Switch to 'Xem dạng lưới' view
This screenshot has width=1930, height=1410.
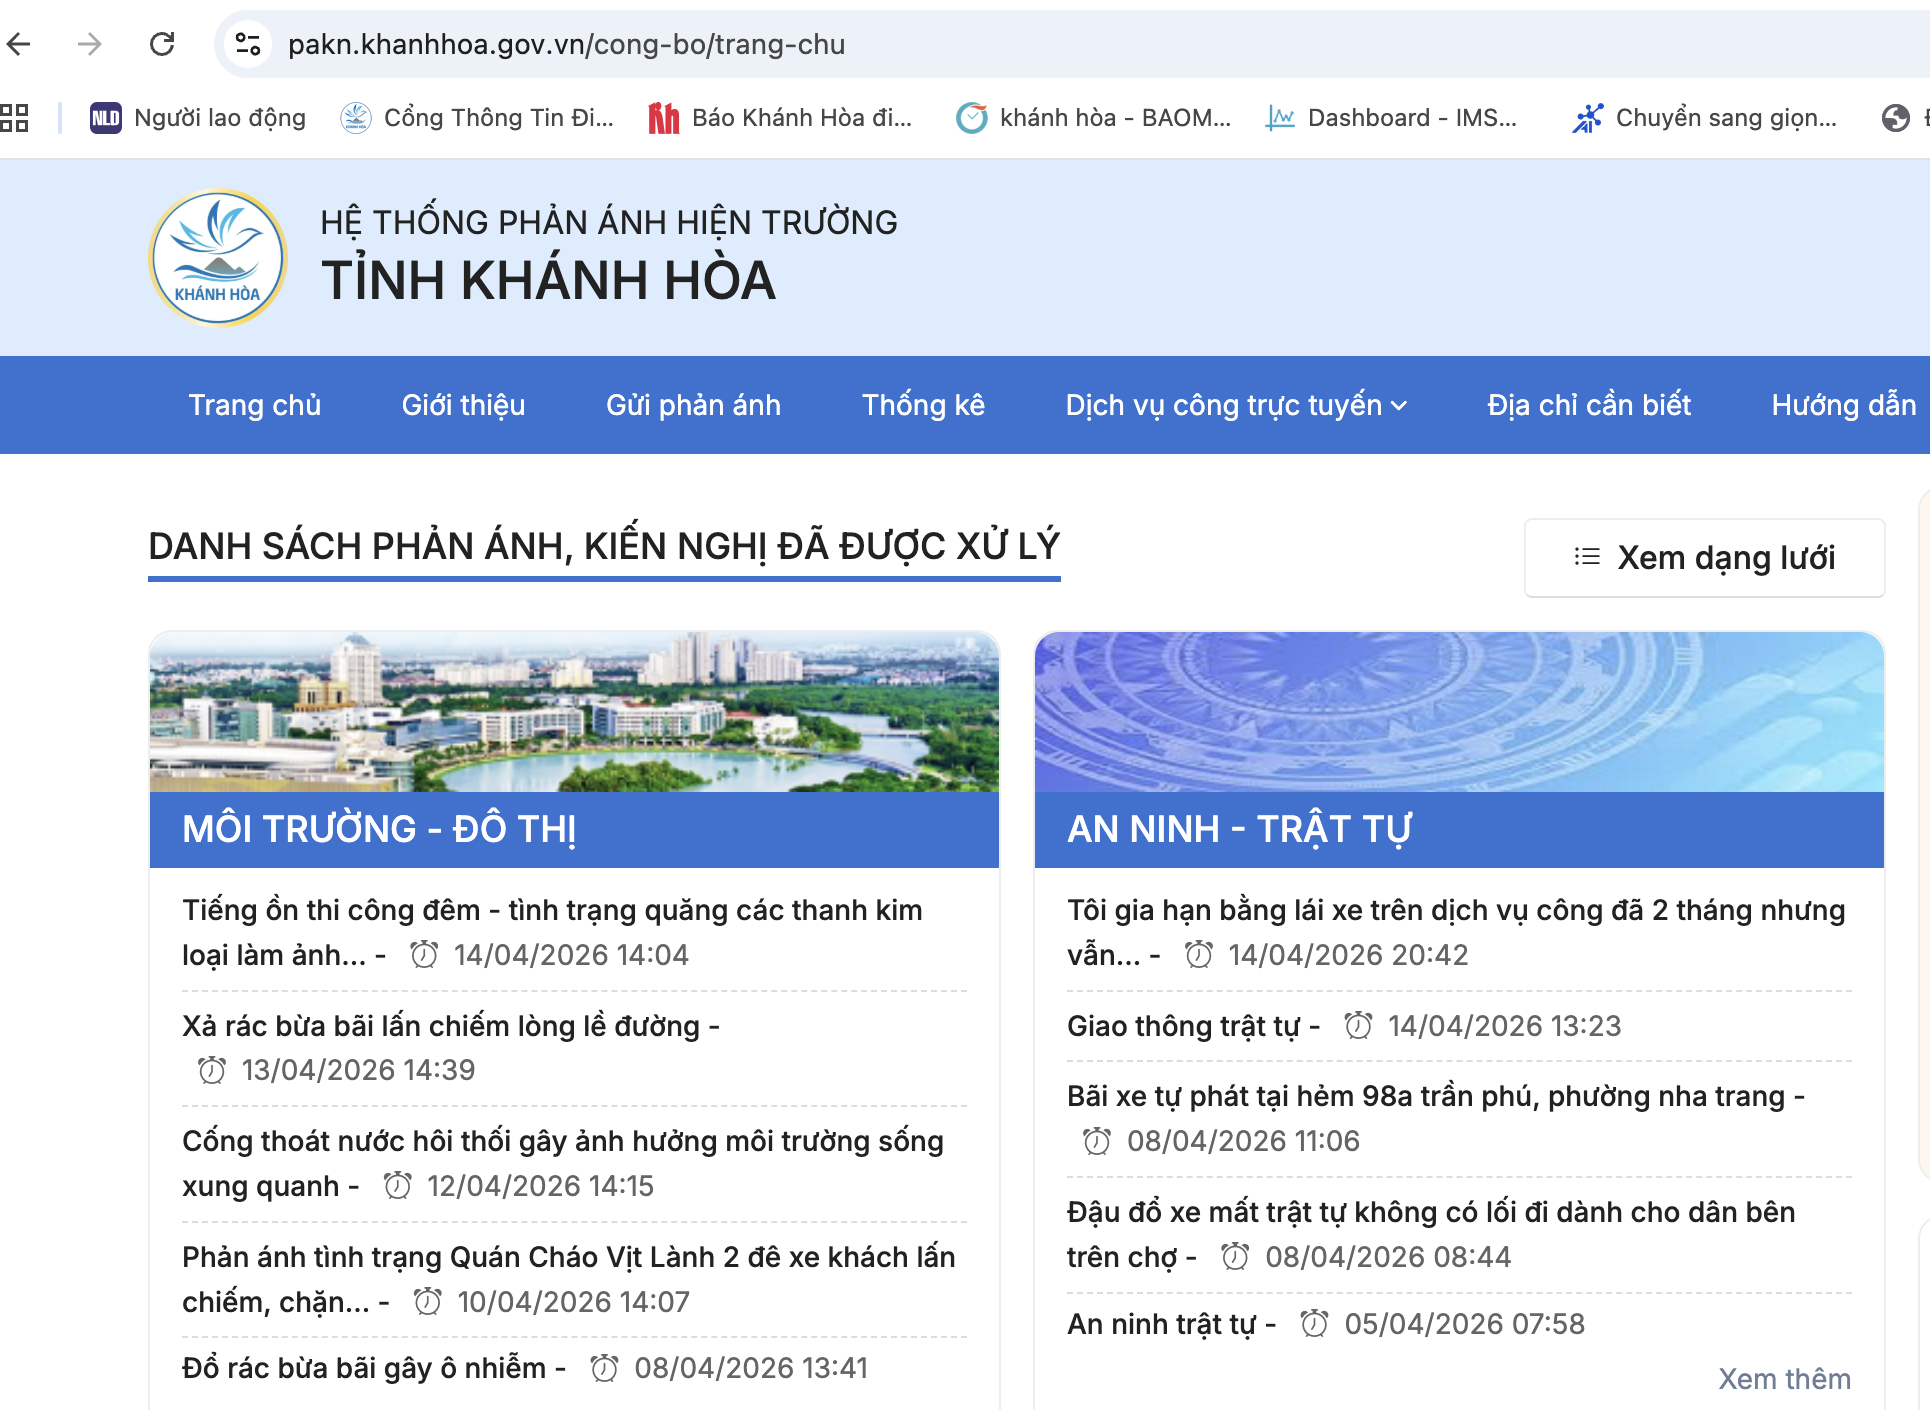1703,557
